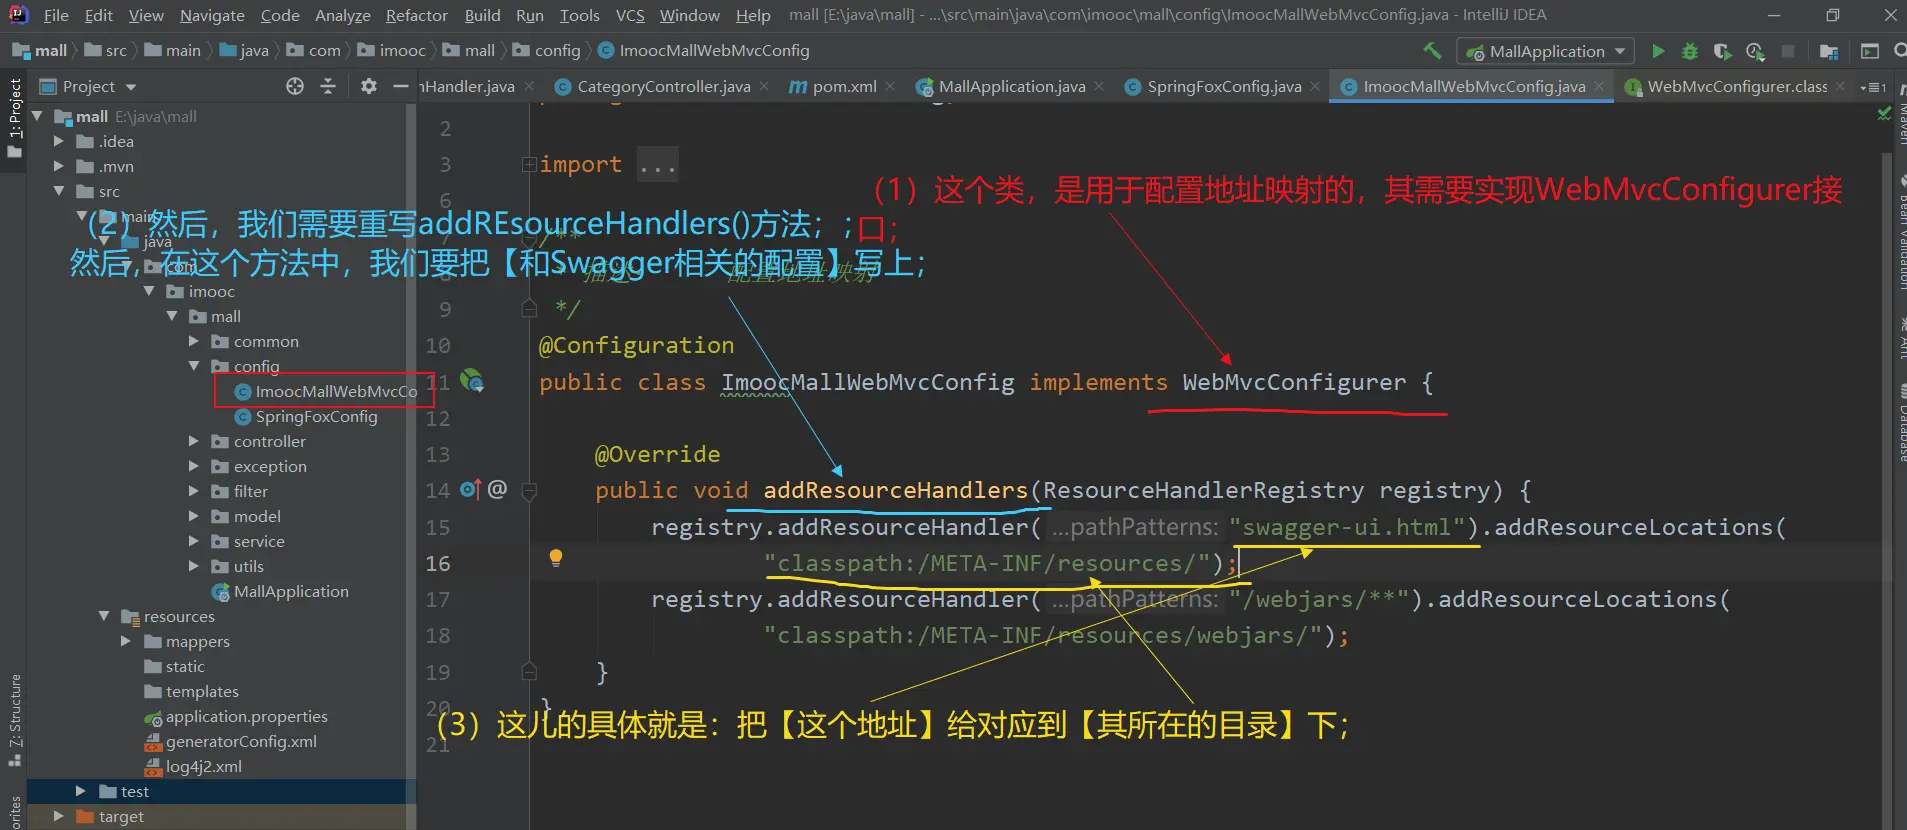Toggle the Structure tool window side stripe
This screenshot has width=1907, height=830.
pos(14,720)
